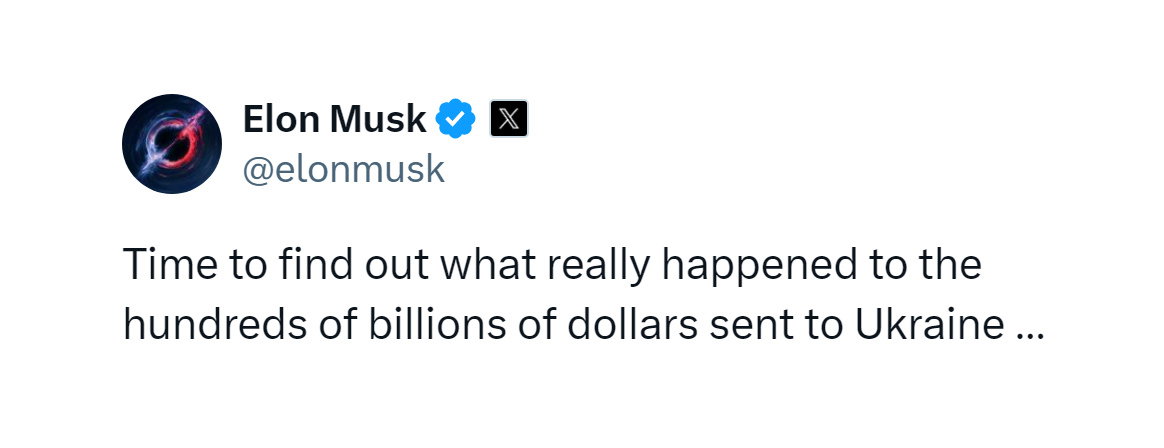Viewport: 1164px width, 448px height.
Task: Open the Elon Musk display name link
Action: (x=334, y=120)
